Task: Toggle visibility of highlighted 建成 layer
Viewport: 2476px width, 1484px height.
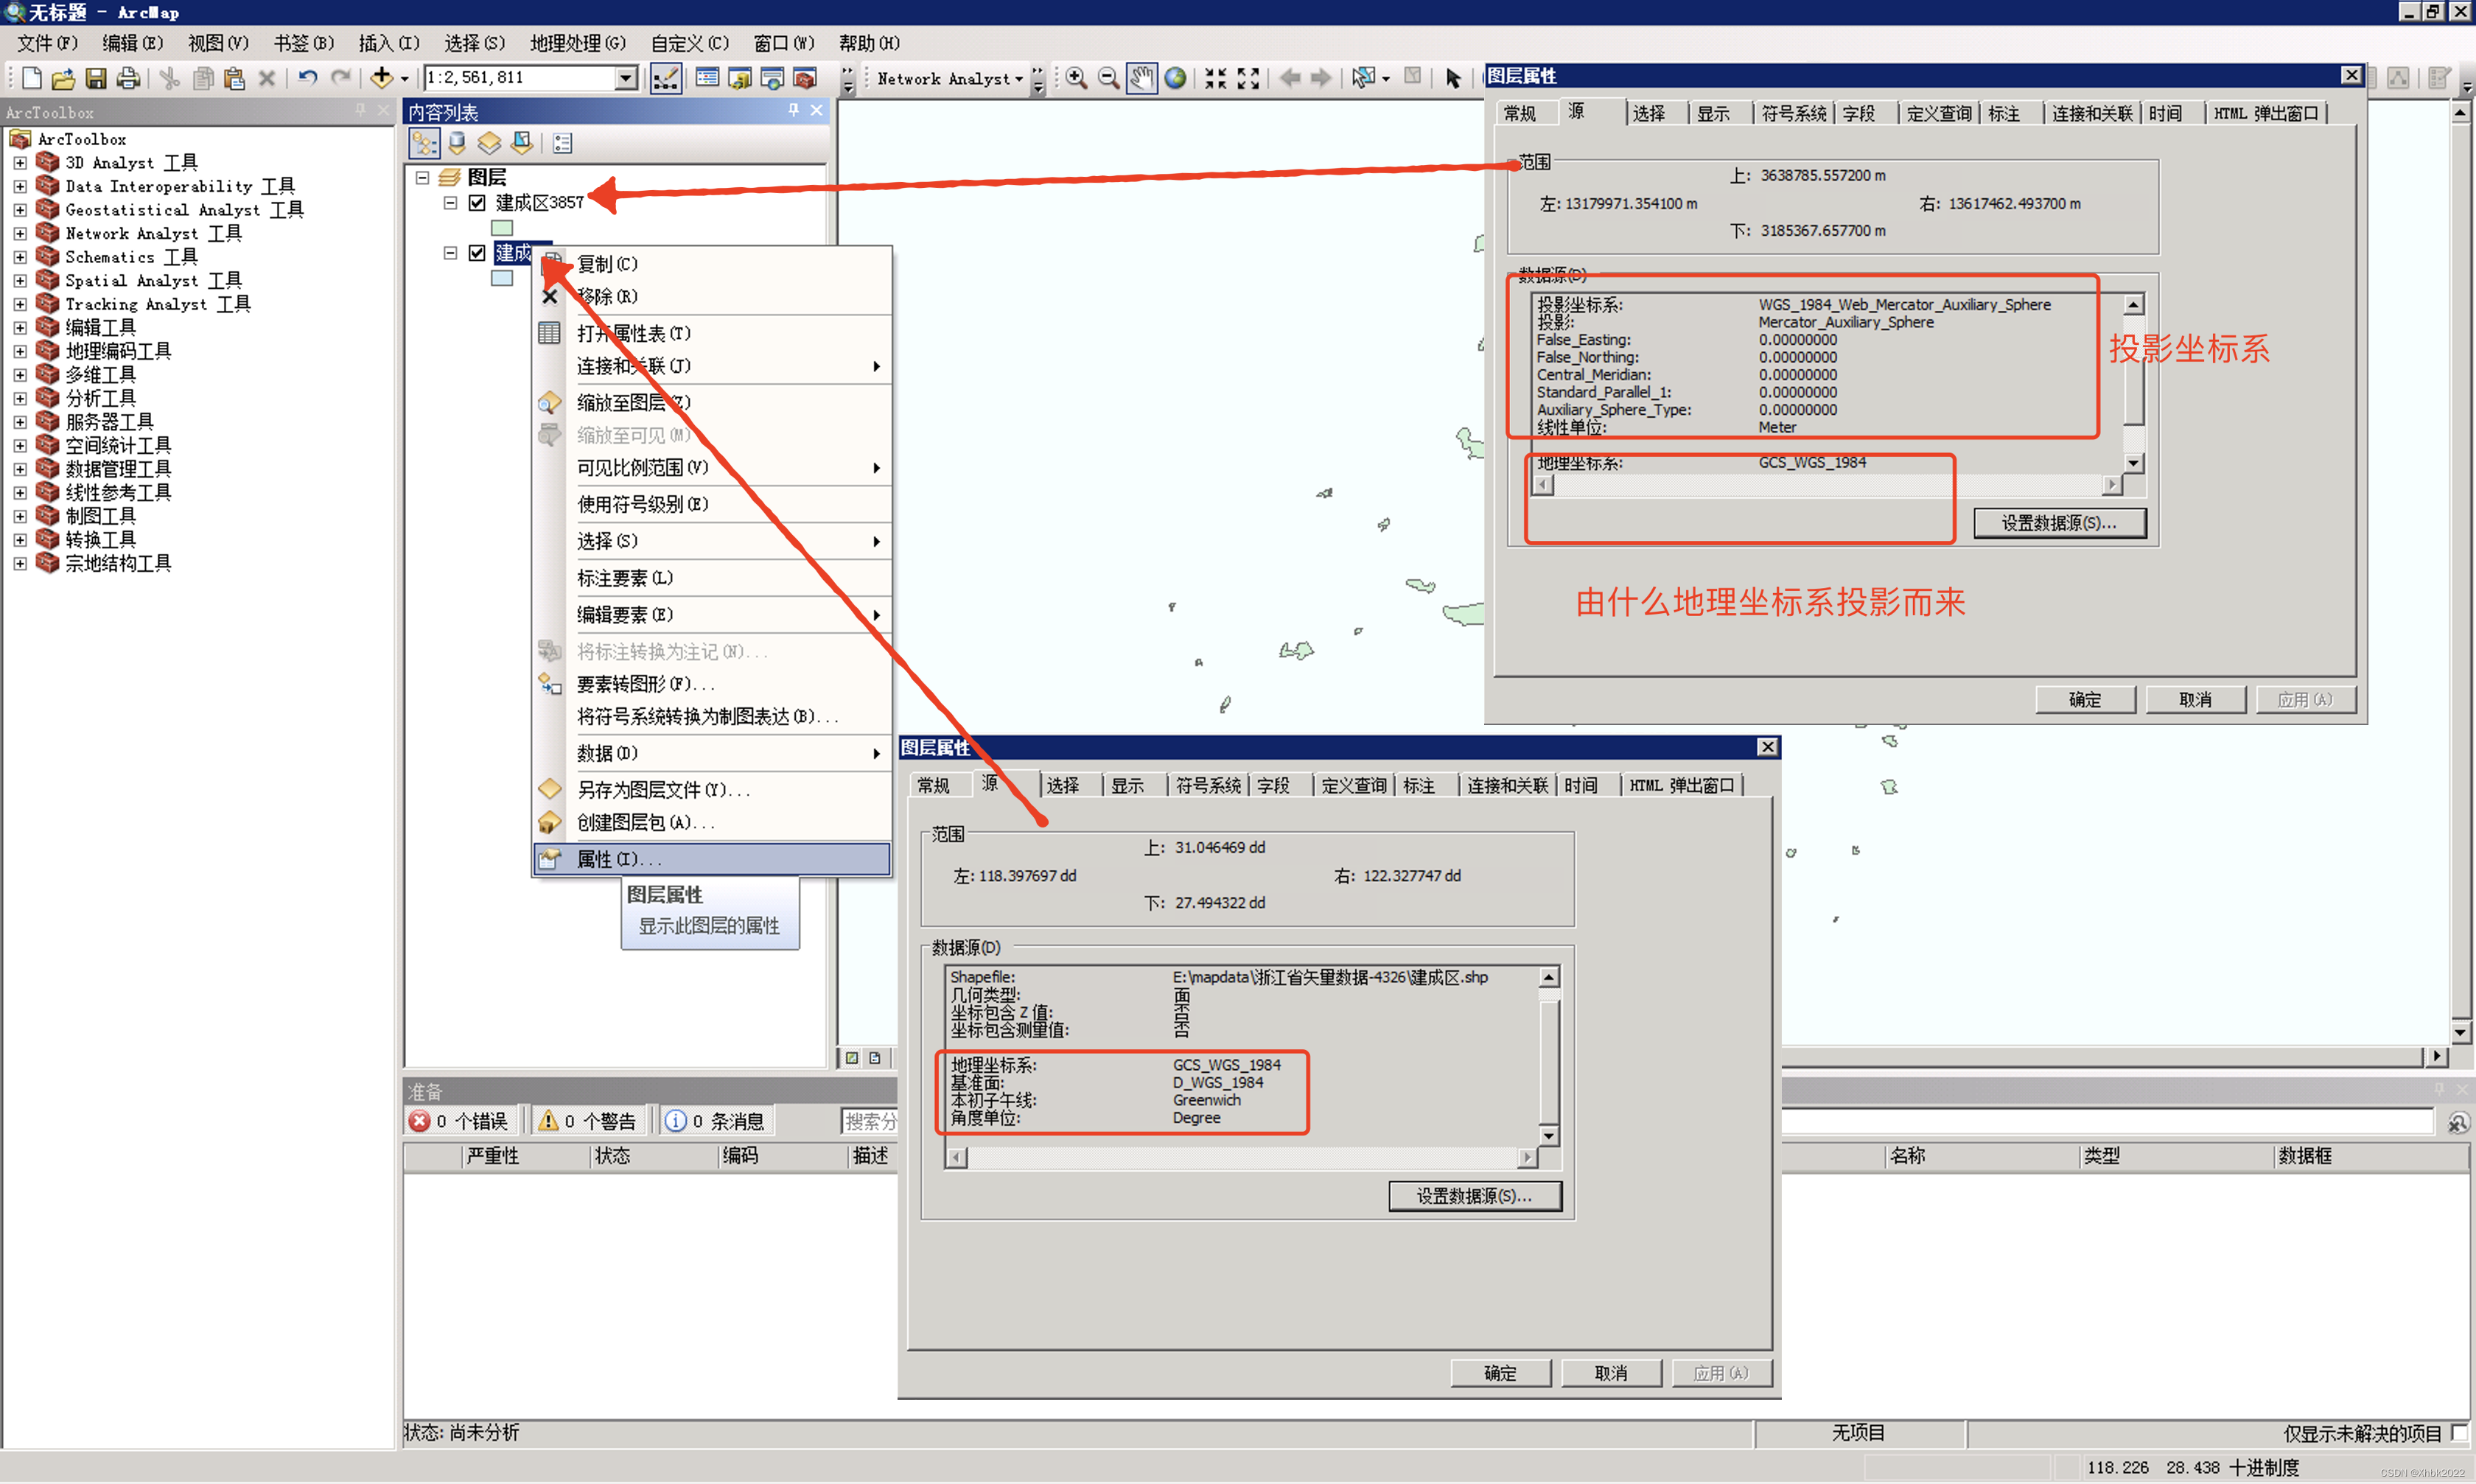Action: click(x=477, y=253)
